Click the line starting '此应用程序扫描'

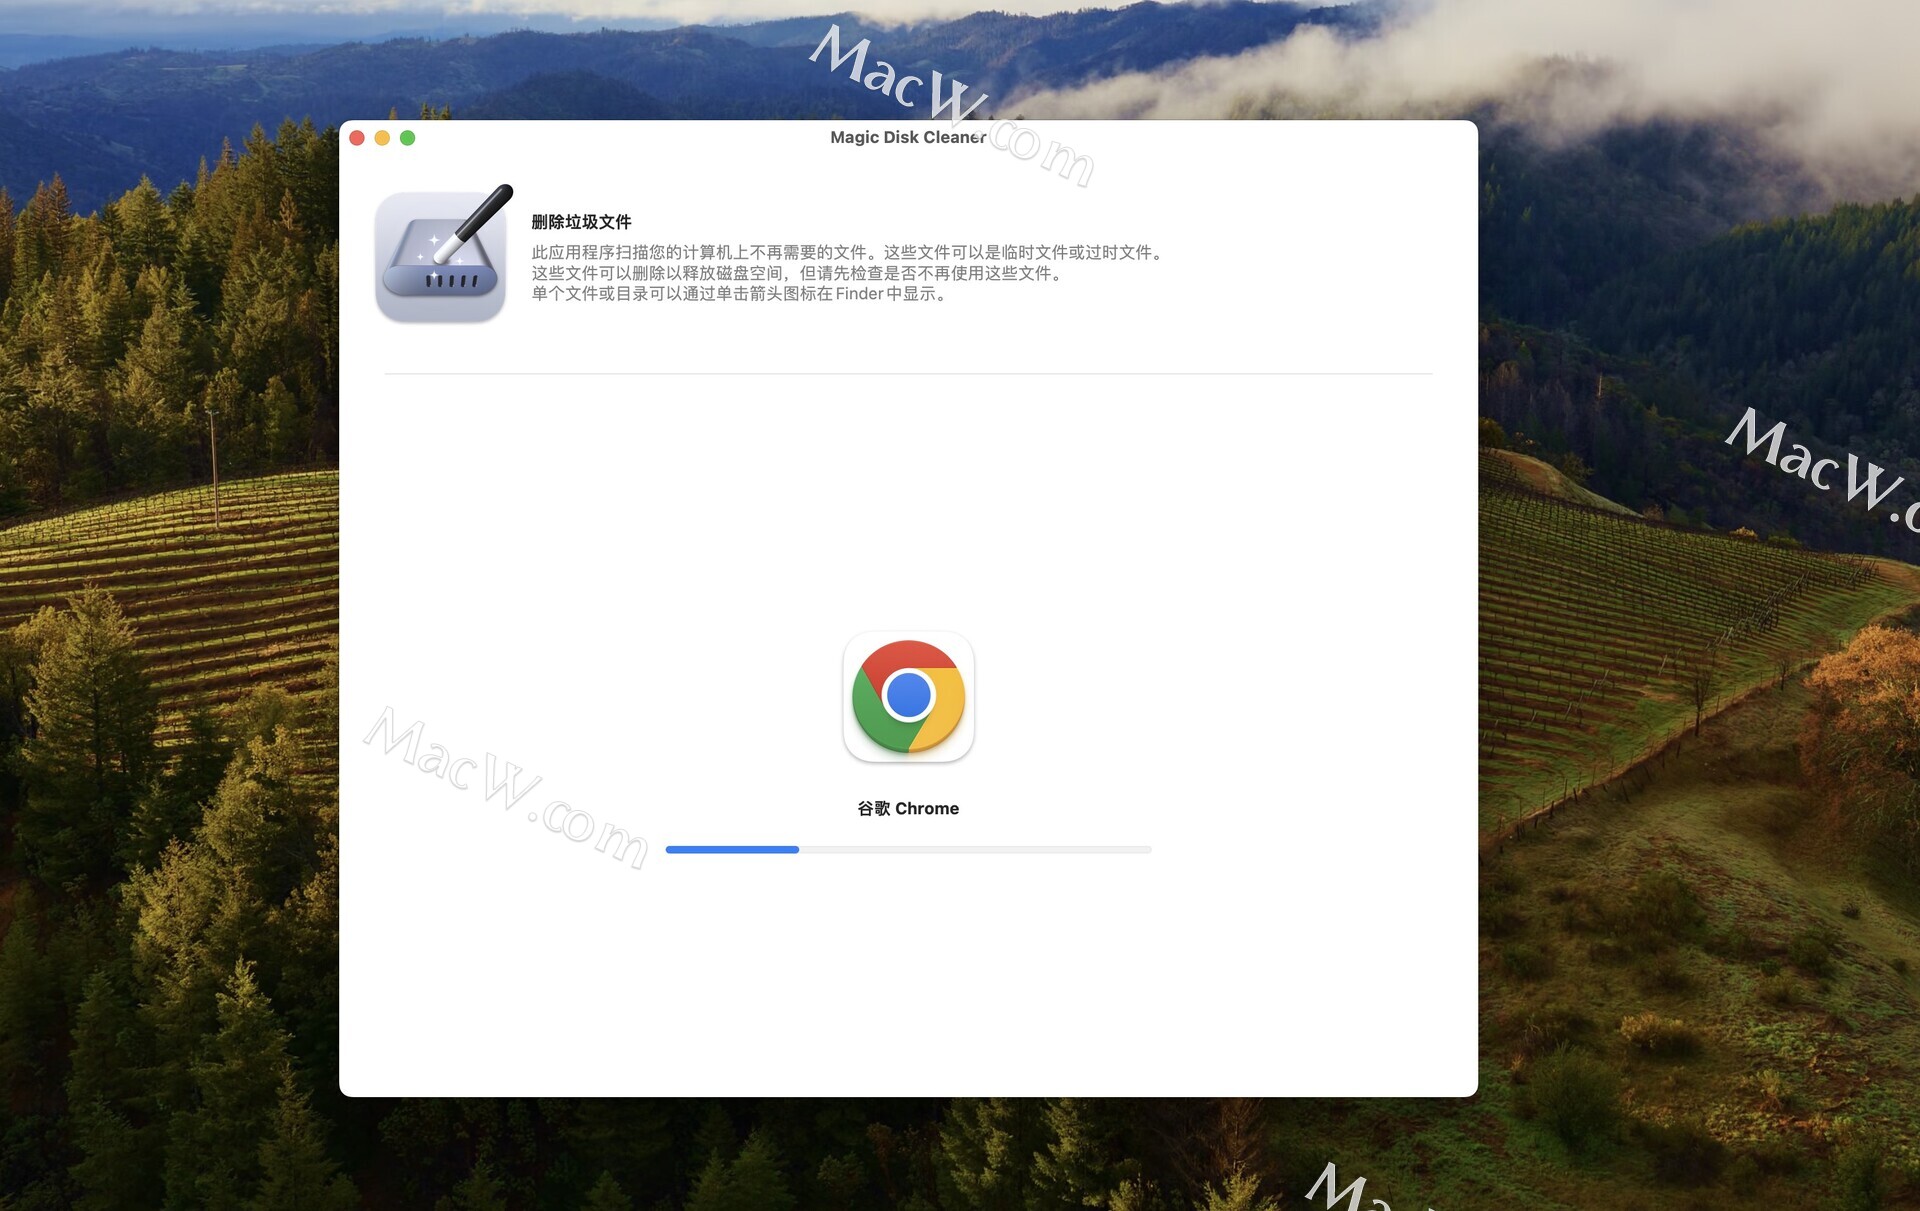pos(849,253)
